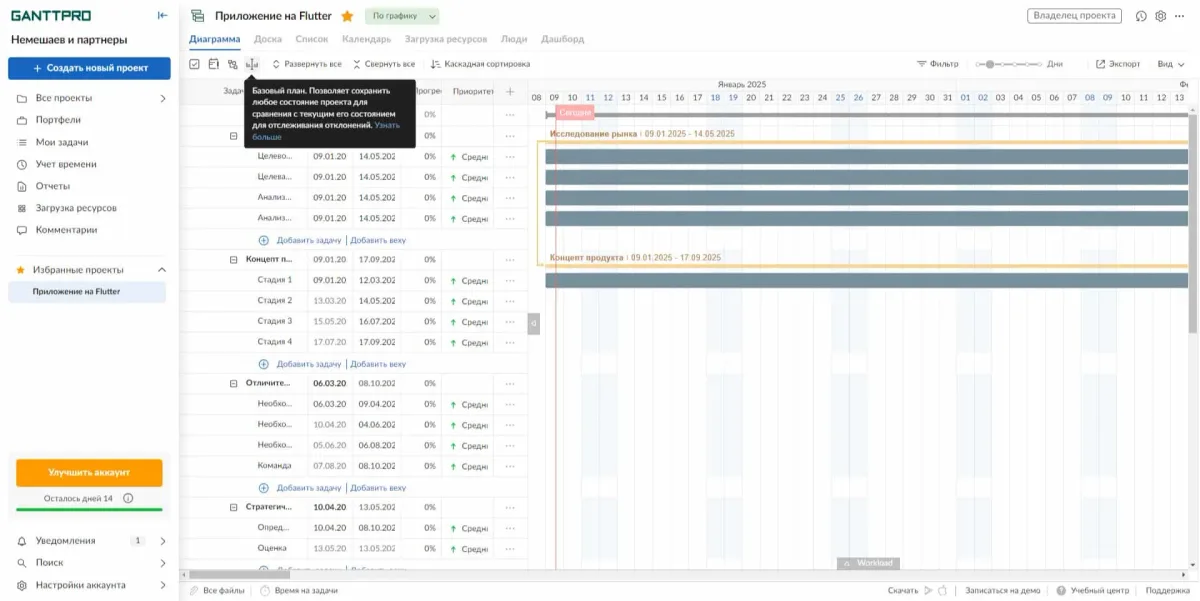Collapse the Концепт п... task group
1200x601 pixels.
tap(233, 259)
